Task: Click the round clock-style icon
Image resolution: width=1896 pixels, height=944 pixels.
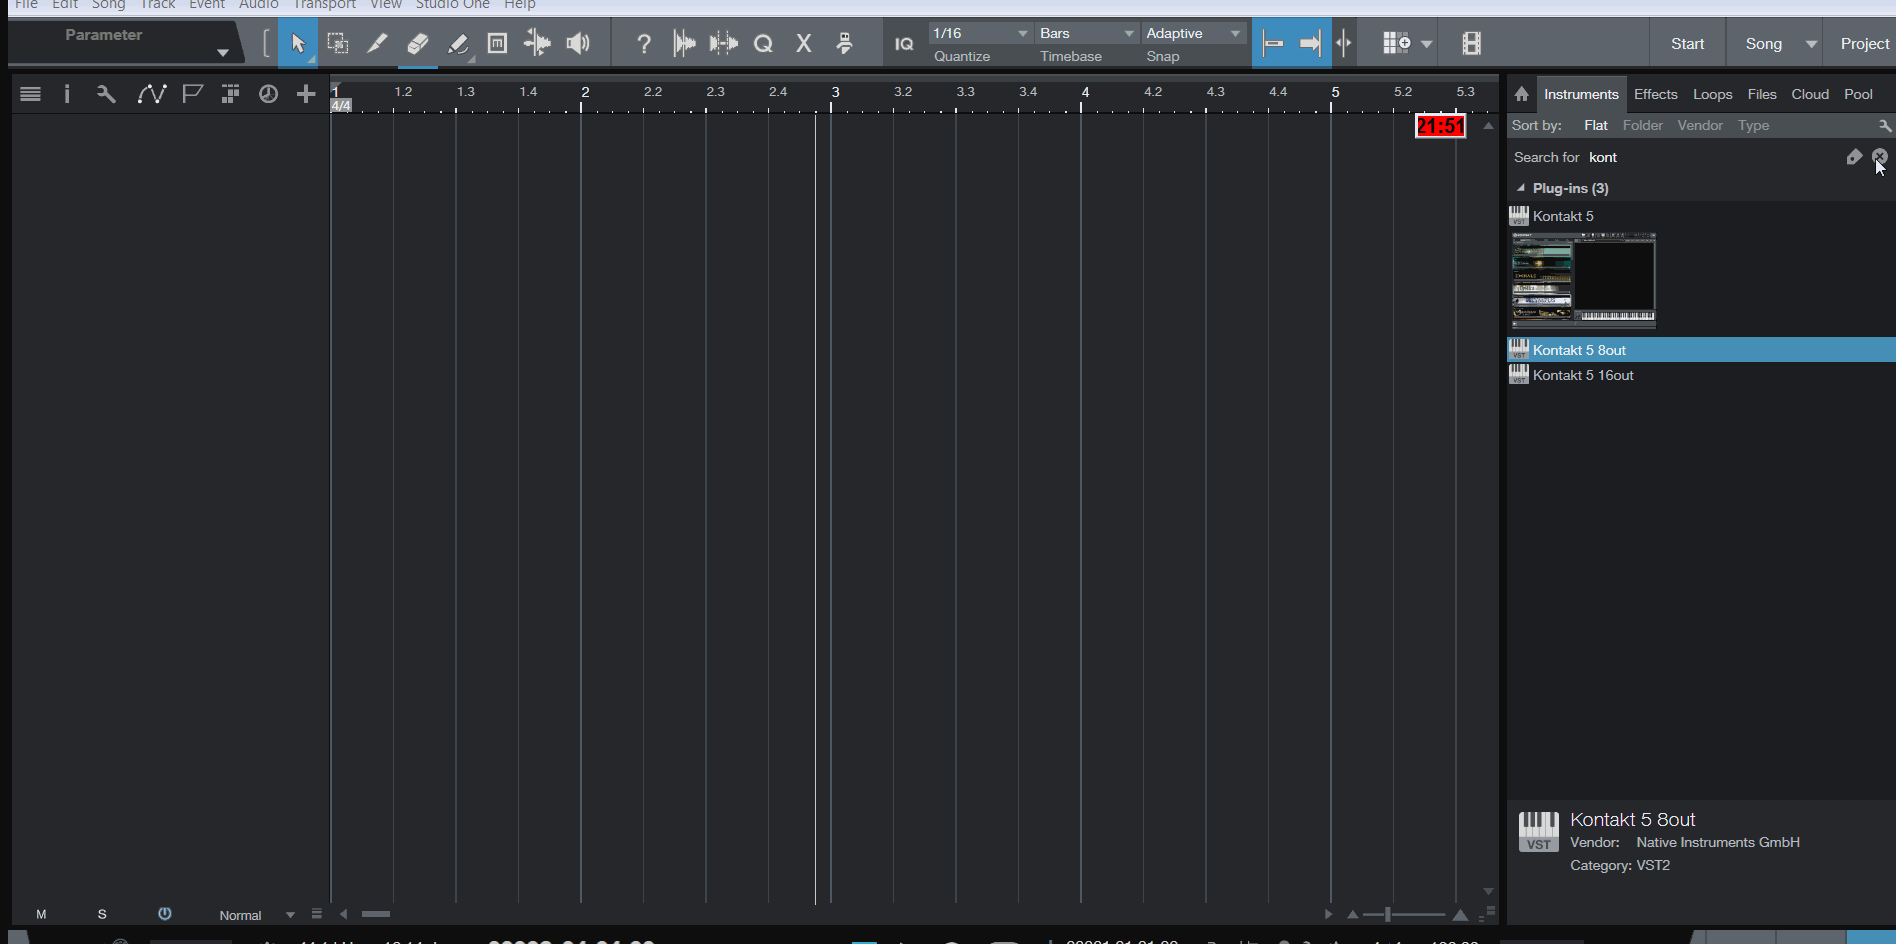Action: (x=268, y=94)
